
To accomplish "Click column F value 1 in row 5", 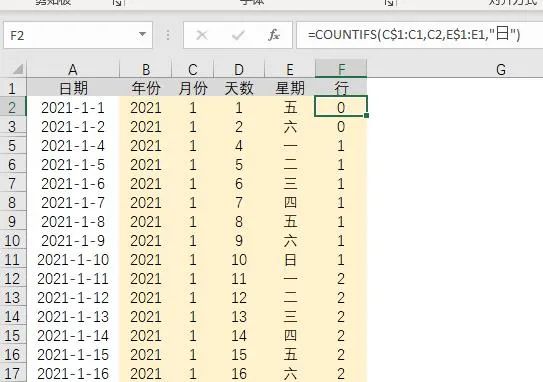I will point(341,146).
